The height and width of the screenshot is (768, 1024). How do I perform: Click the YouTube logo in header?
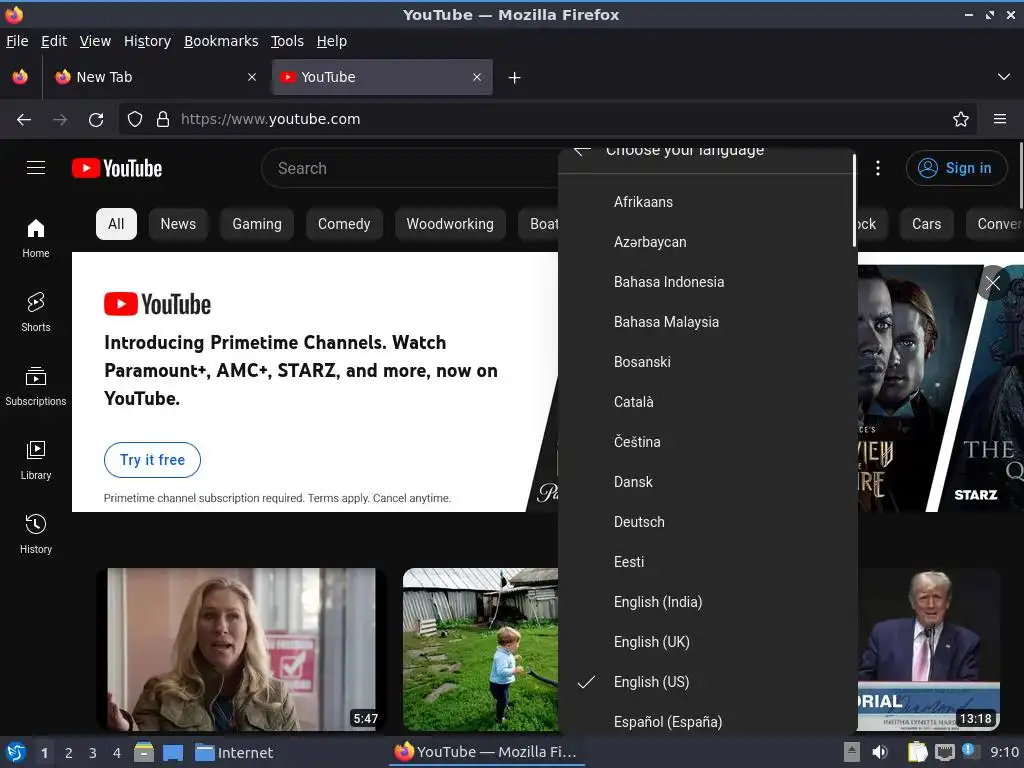[x=117, y=168]
